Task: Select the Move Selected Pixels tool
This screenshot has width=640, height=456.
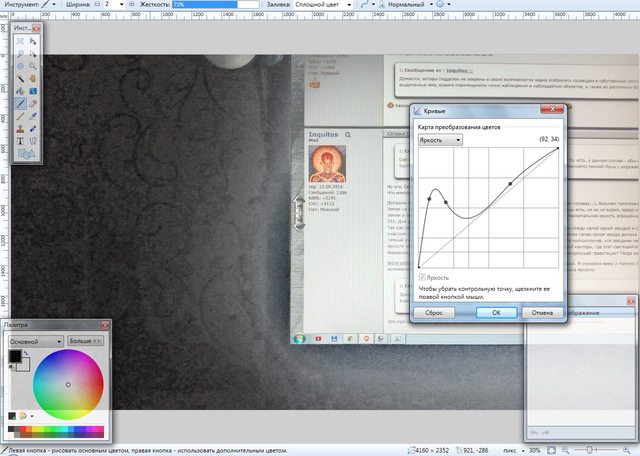Action: tap(33, 41)
